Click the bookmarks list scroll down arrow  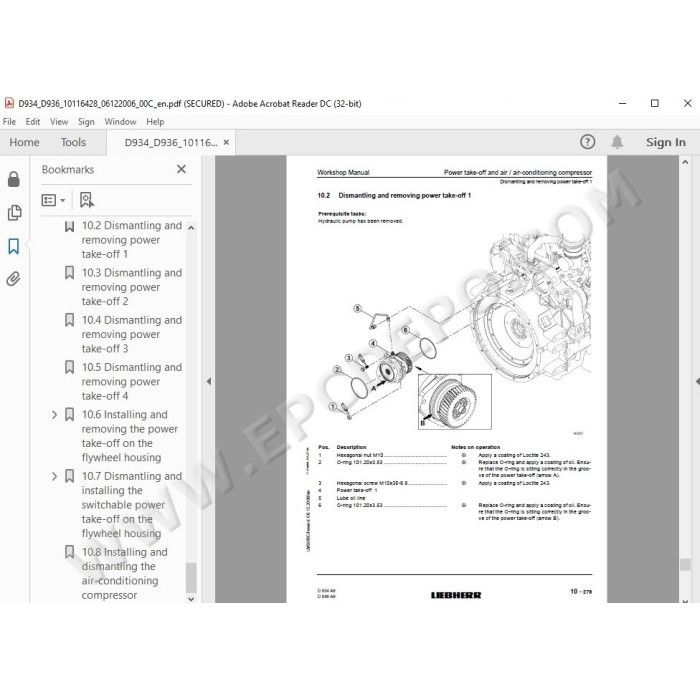[x=191, y=599]
